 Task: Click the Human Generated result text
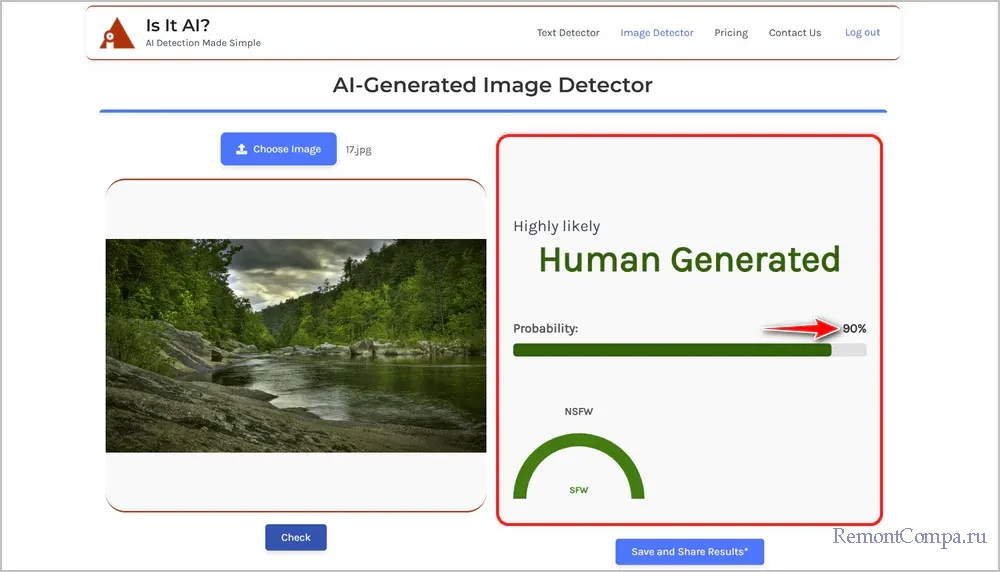[x=689, y=260]
